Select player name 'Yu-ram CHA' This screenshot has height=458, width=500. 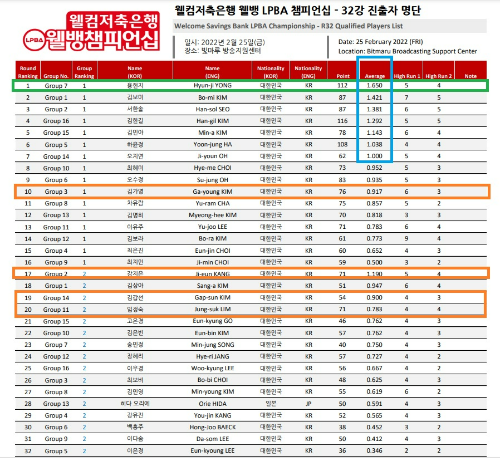[x=212, y=203]
